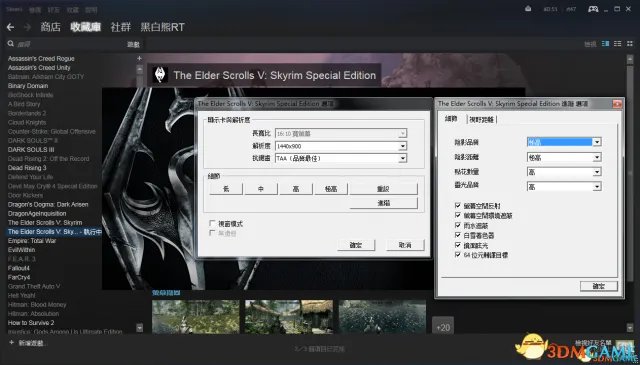
Task: Click the forward arrow navigation icon
Action: [27, 27]
